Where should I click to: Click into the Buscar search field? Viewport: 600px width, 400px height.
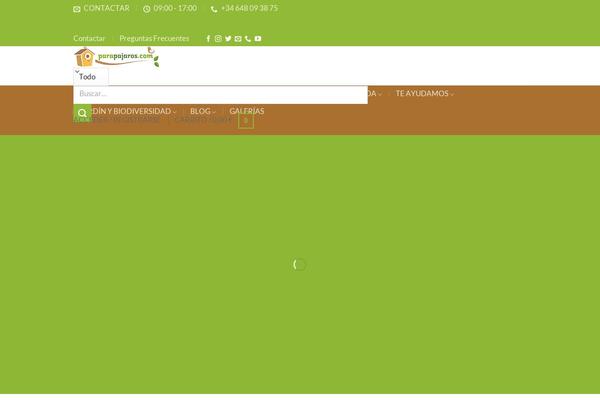click(220, 94)
